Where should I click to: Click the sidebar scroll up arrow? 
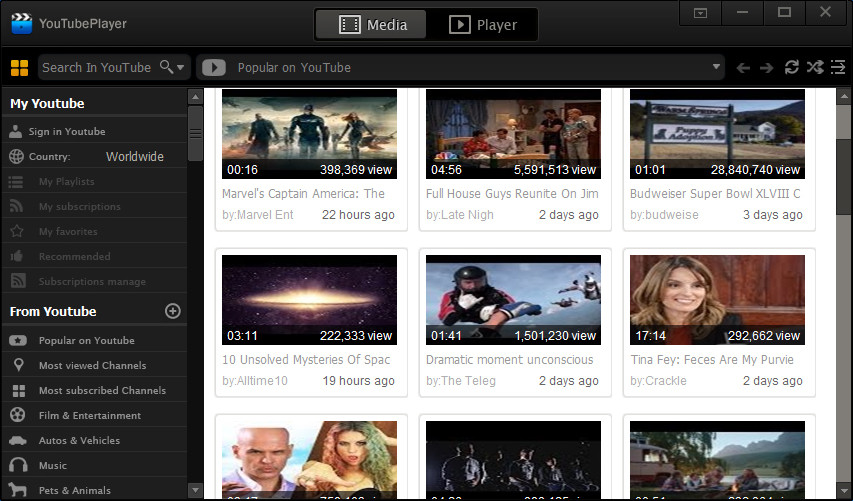pos(195,97)
